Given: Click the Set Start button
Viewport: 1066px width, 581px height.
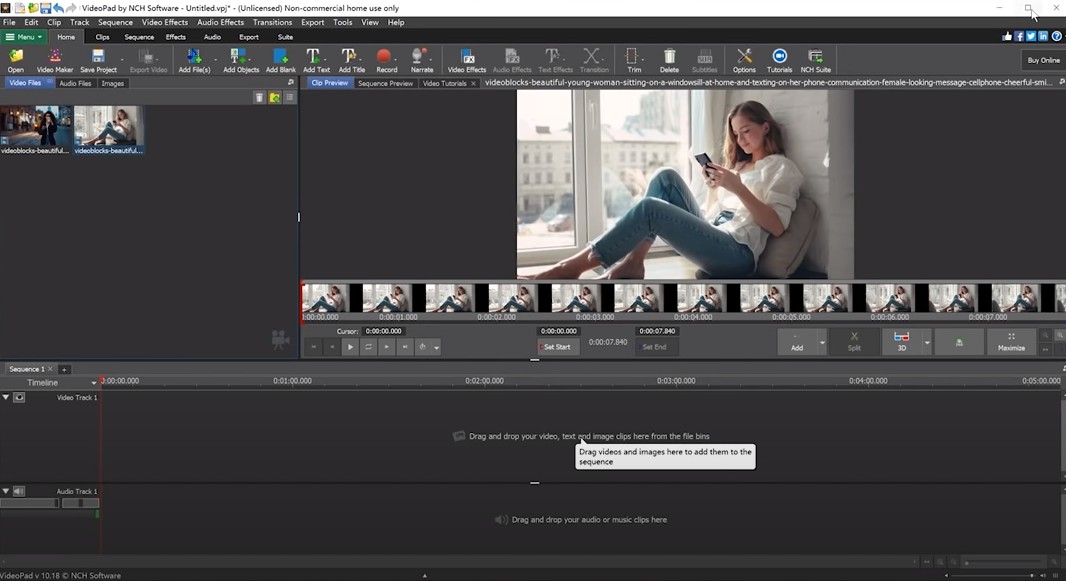Looking at the screenshot, I should tap(558, 347).
